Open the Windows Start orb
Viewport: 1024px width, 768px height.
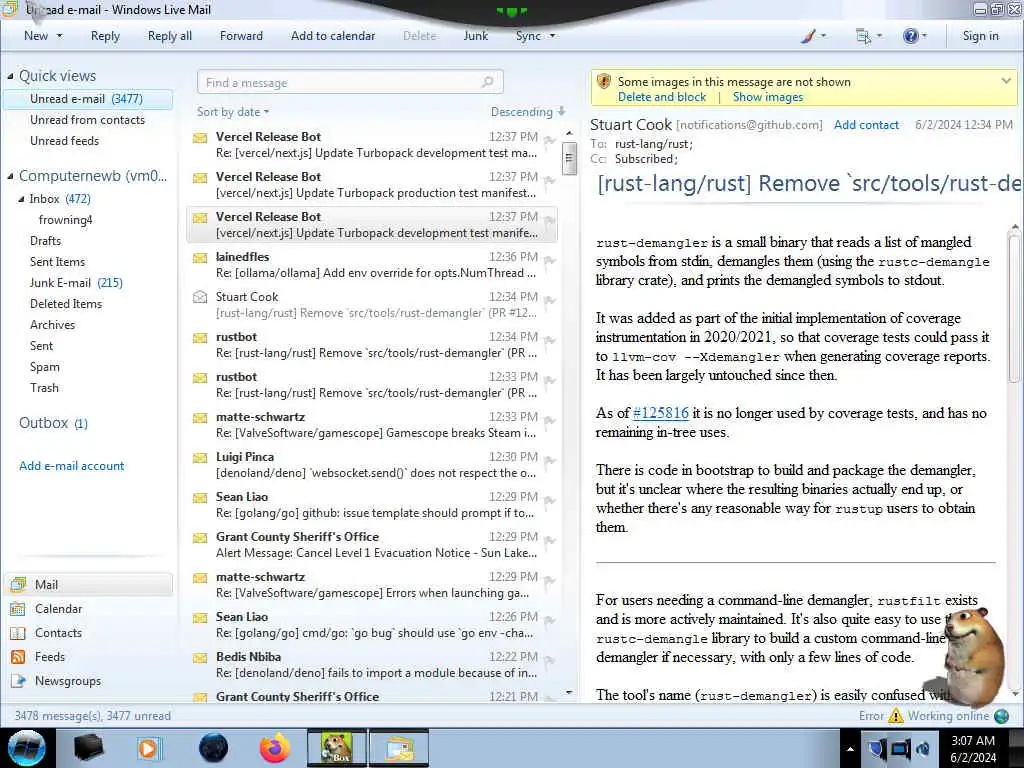click(27, 748)
